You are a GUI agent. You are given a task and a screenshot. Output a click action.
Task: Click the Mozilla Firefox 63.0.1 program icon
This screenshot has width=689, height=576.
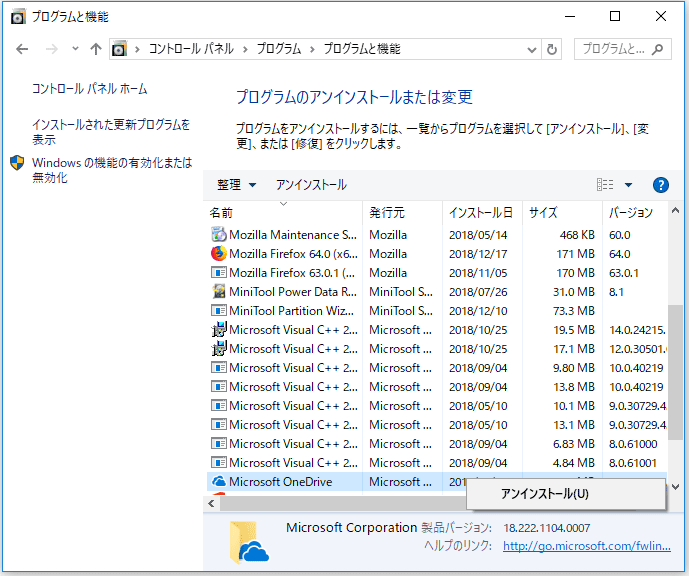pyautogui.click(x=218, y=273)
